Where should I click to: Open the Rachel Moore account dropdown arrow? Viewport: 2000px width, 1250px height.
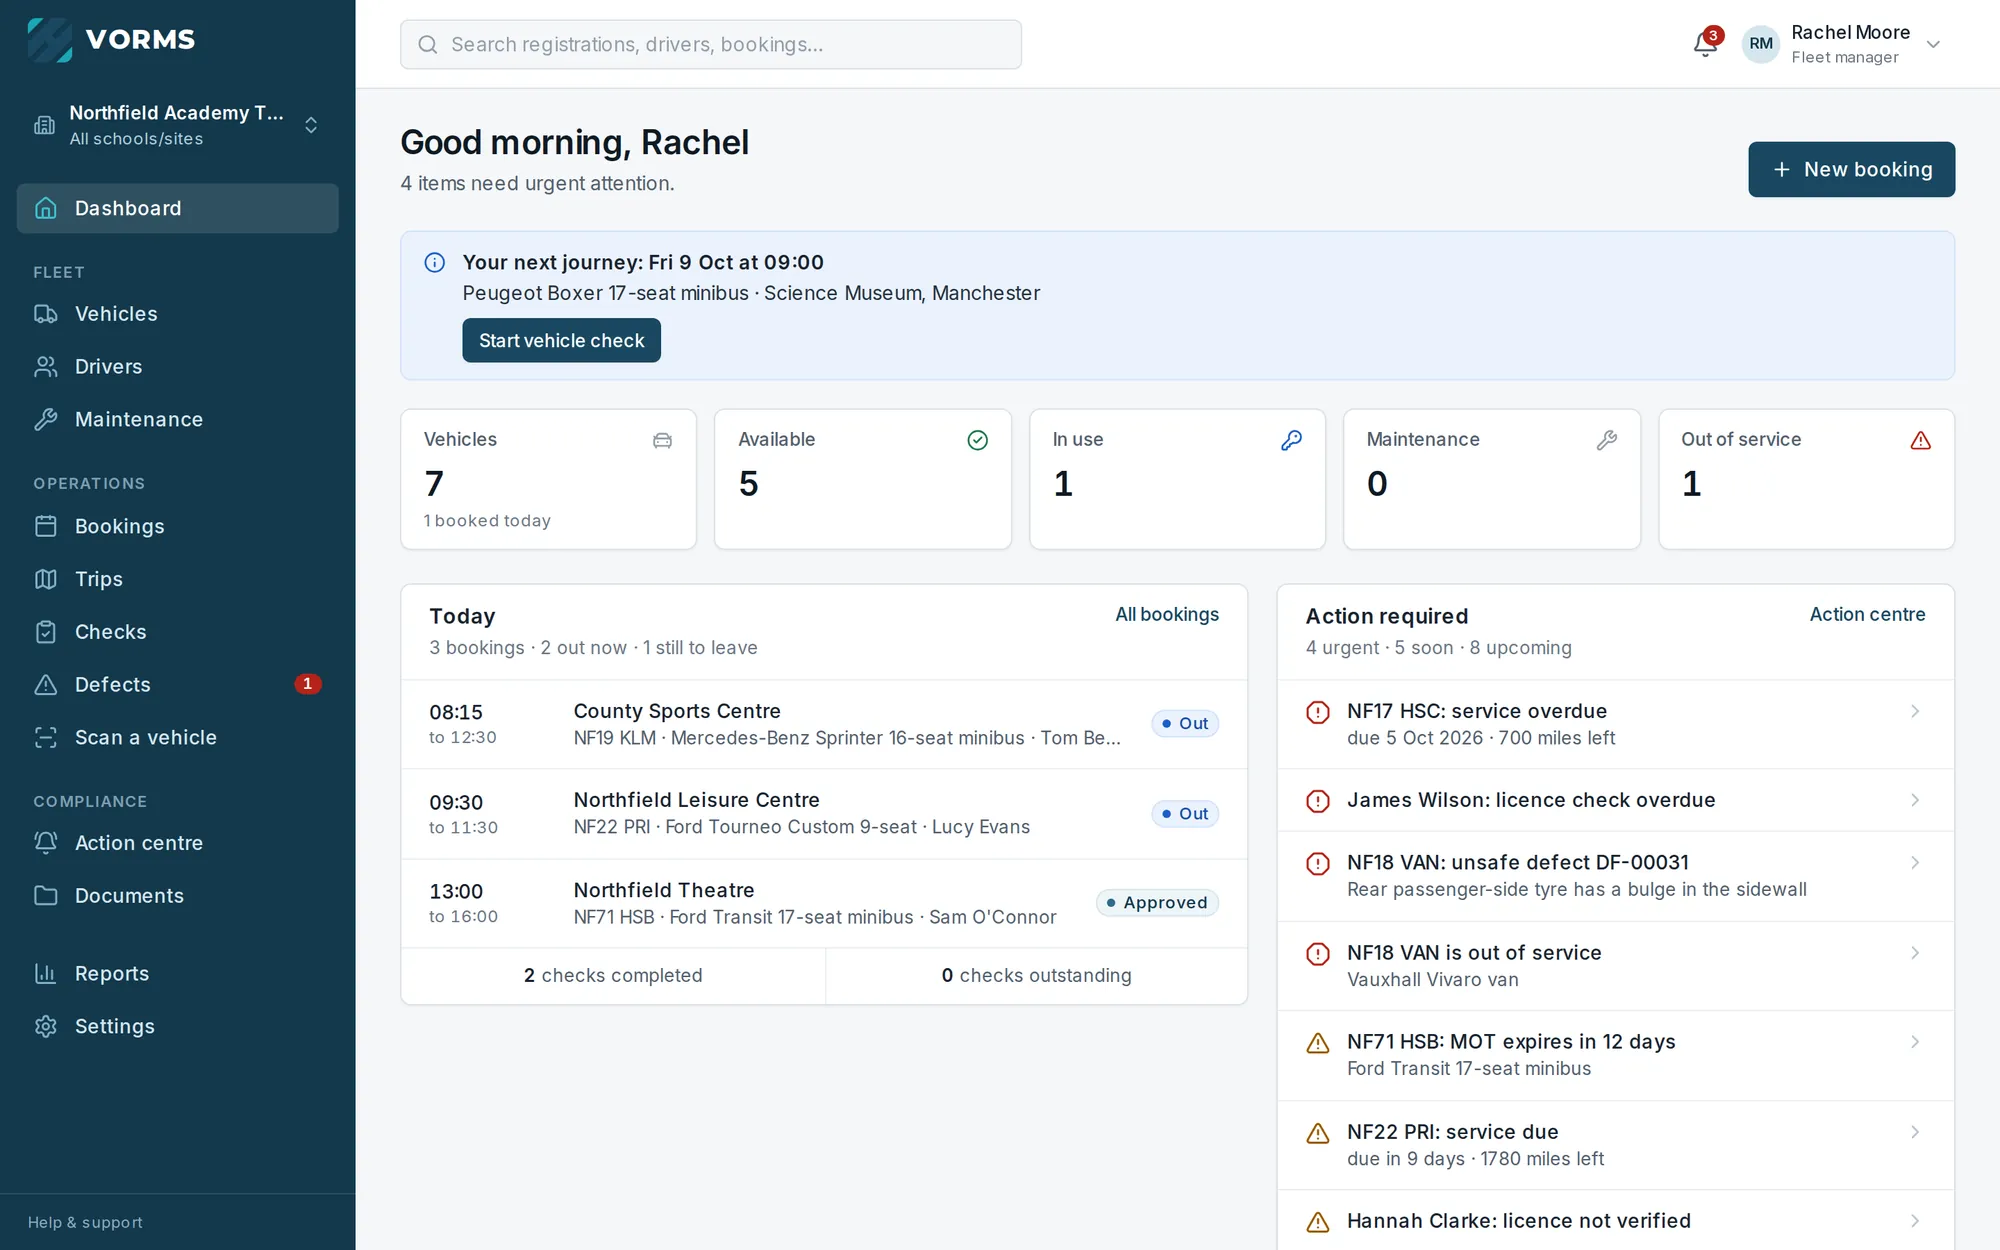pyautogui.click(x=1933, y=44)
